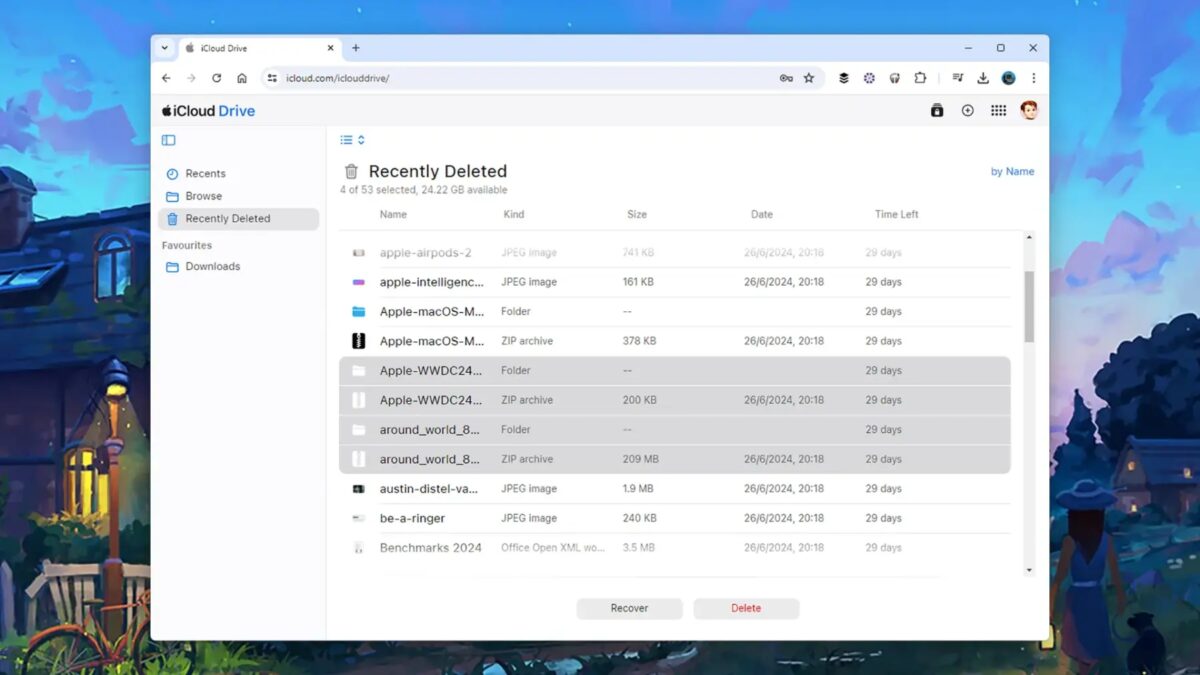This screenshot has height=675, width=1200.
Task: Bookmark this page with star icon
Action: [x=809, y=78]
